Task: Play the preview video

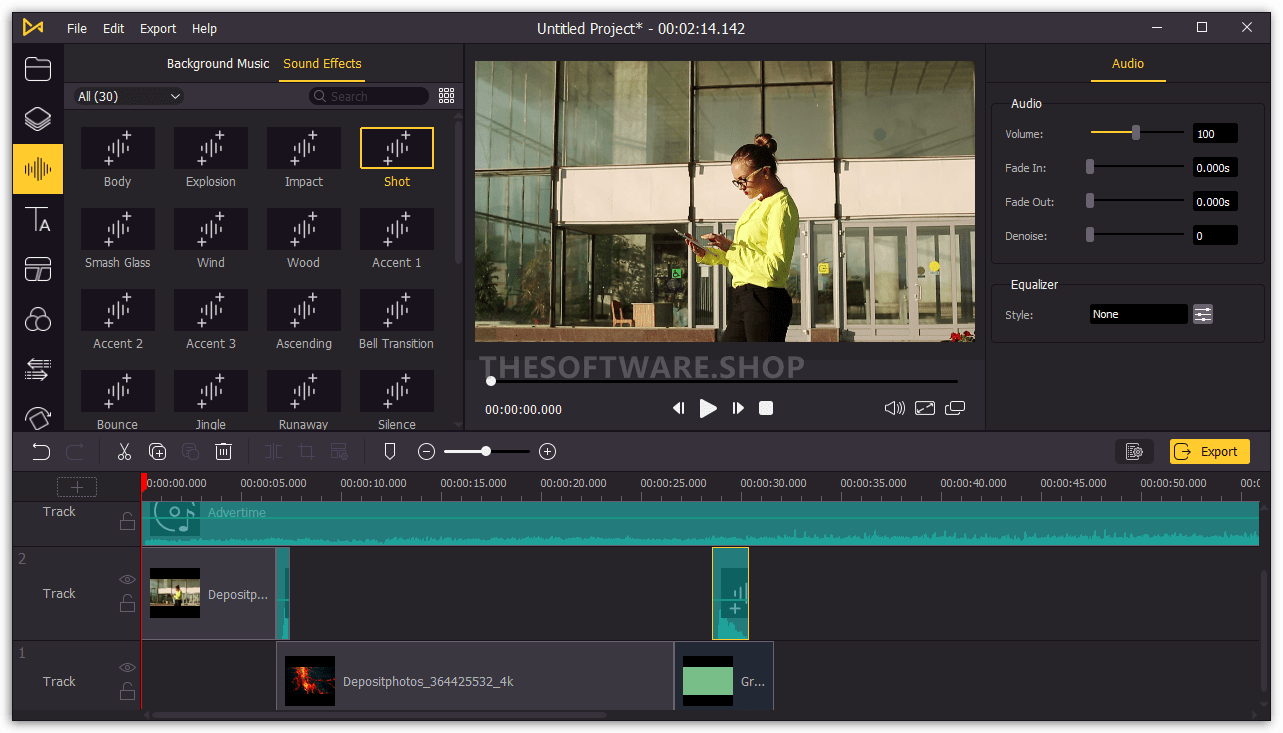Action: (x=708, y=408)
